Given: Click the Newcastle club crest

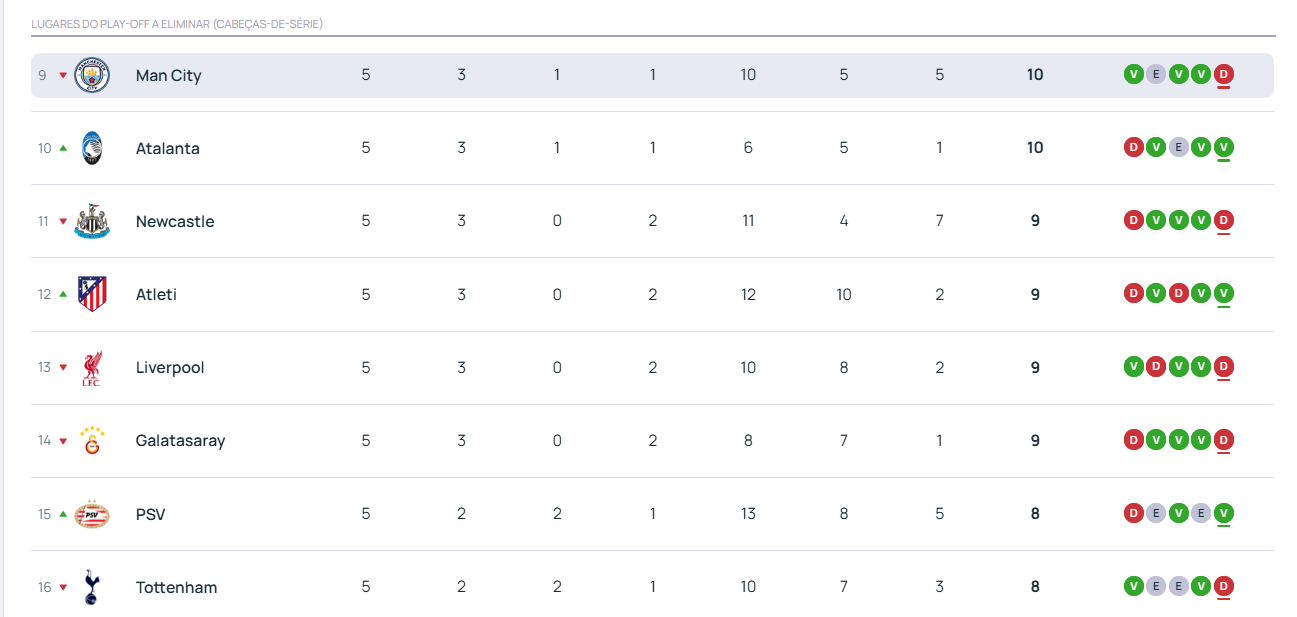Looking at the screenshot, I should 92,221.
